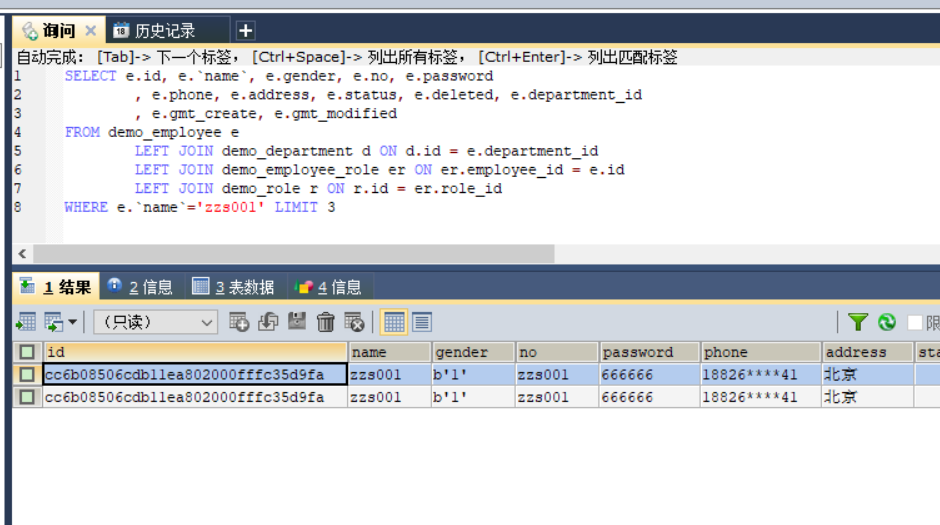Sort by the password column header

(649, 352)
